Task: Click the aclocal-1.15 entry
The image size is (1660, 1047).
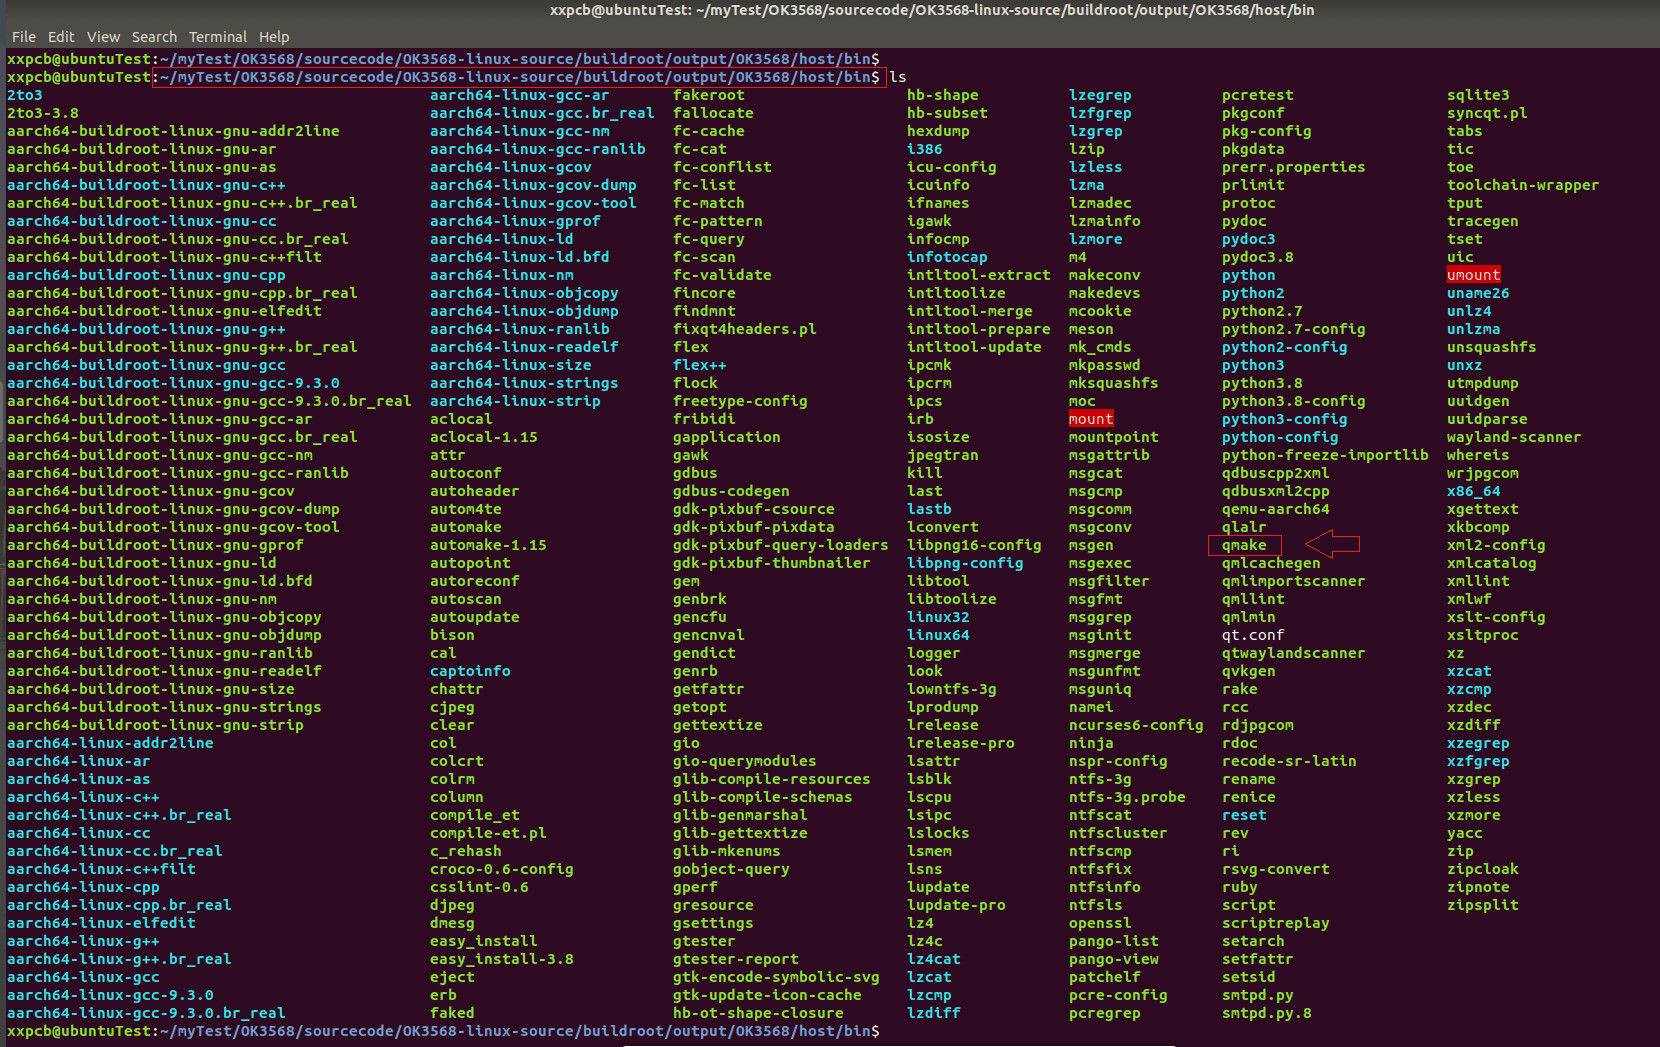Action: coord(484,437)
